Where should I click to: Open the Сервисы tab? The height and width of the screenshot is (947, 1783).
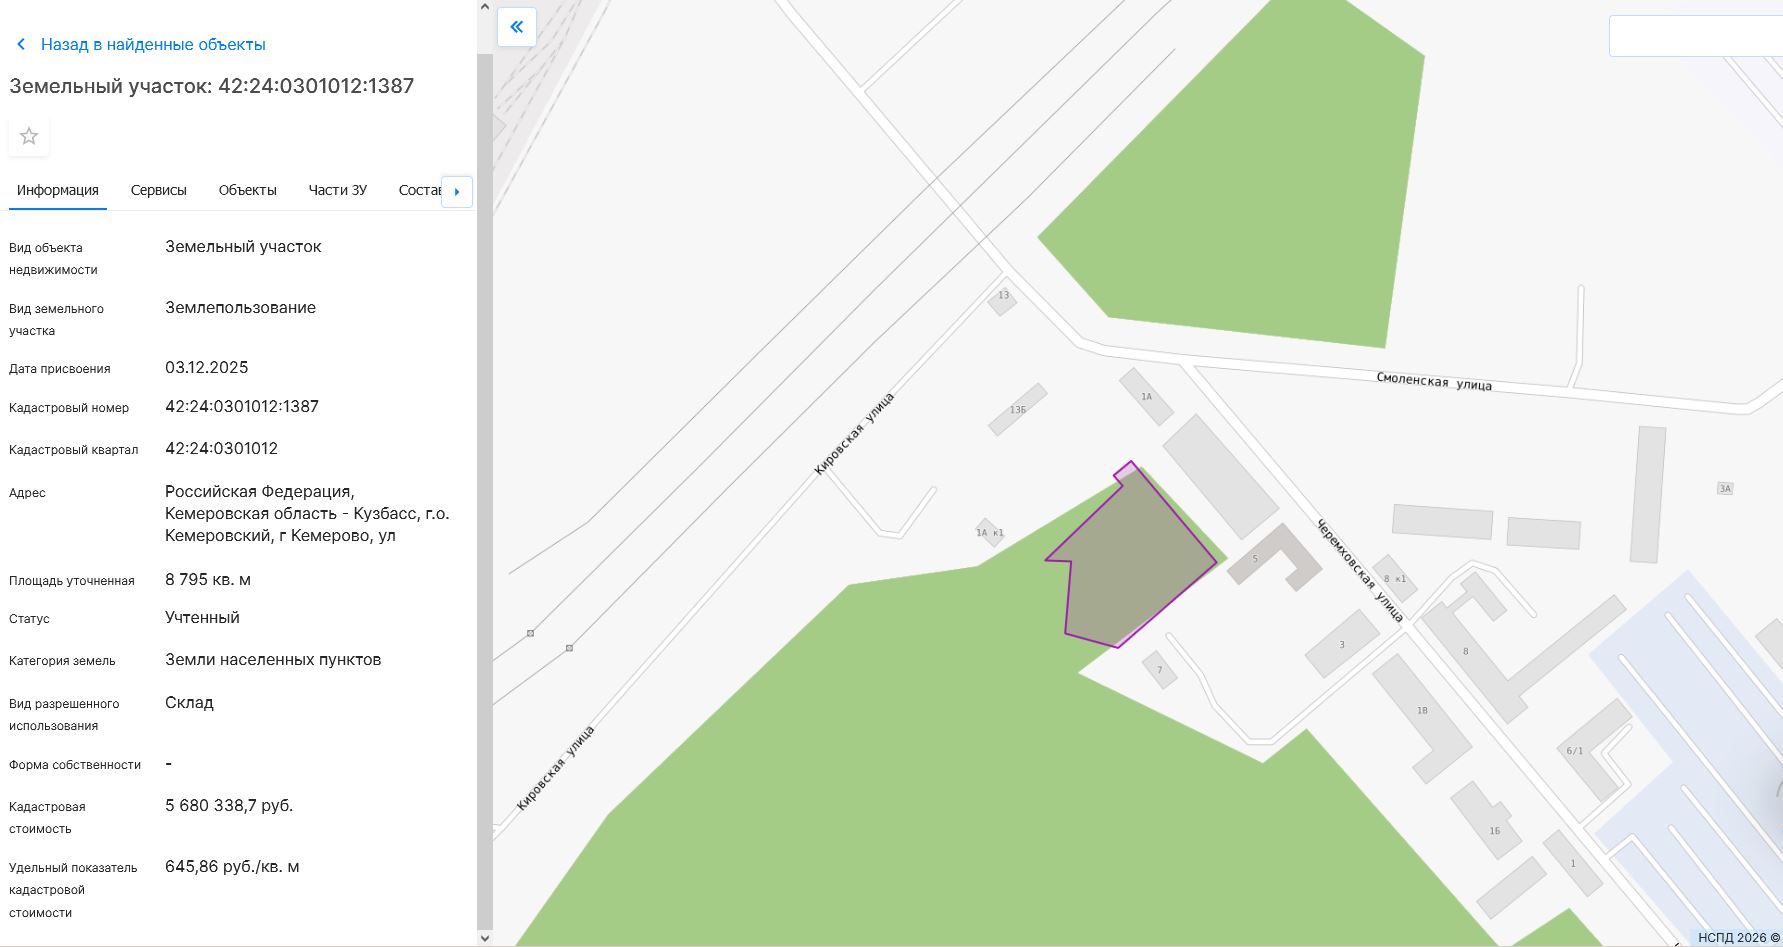pyautogui.click(x=158, y=190)
